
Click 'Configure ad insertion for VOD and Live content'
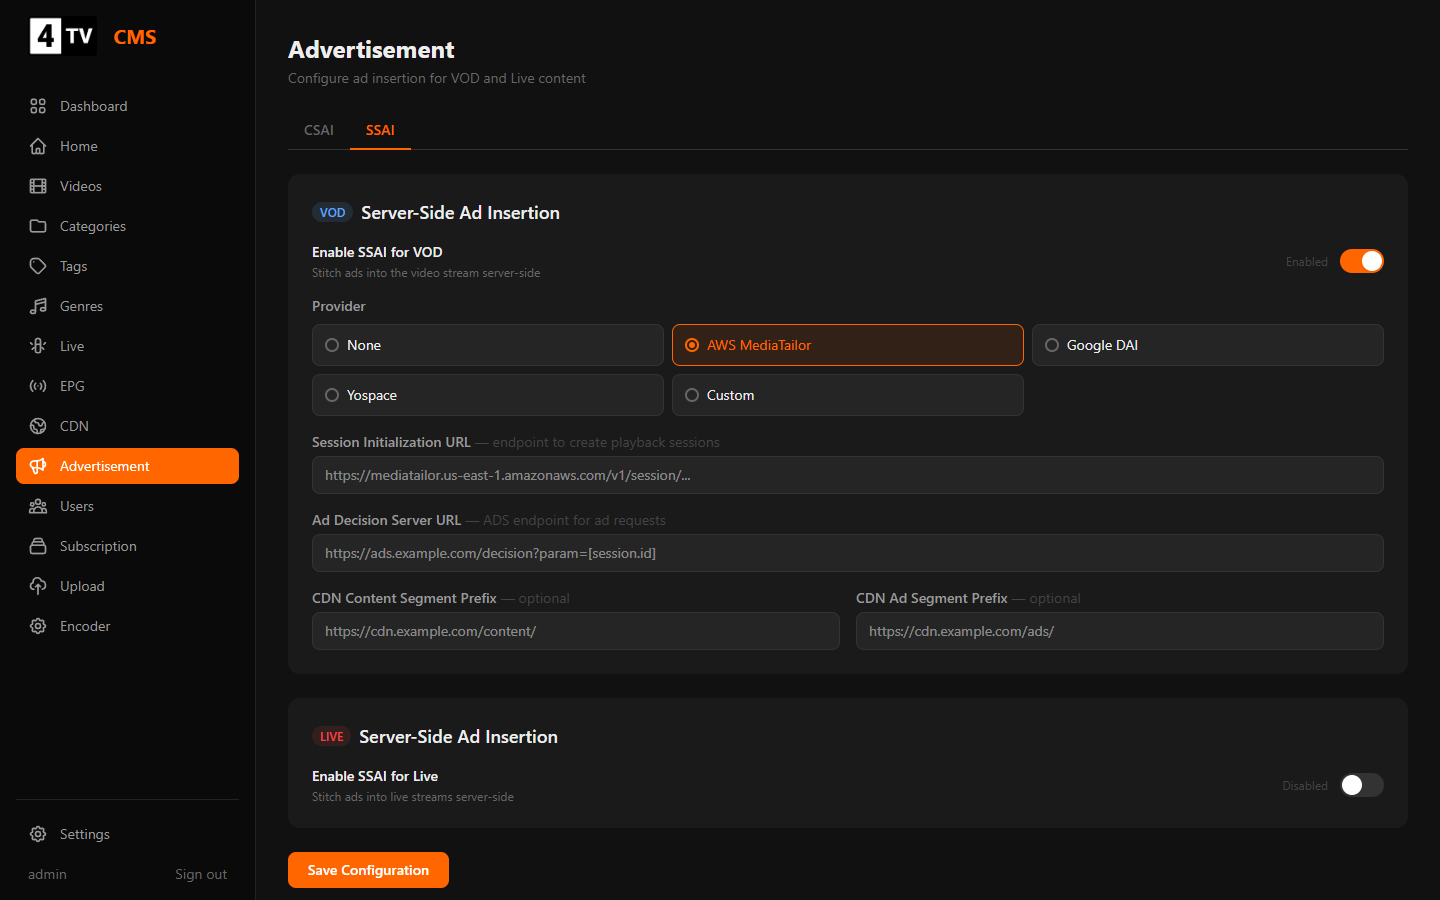[437, 78]
